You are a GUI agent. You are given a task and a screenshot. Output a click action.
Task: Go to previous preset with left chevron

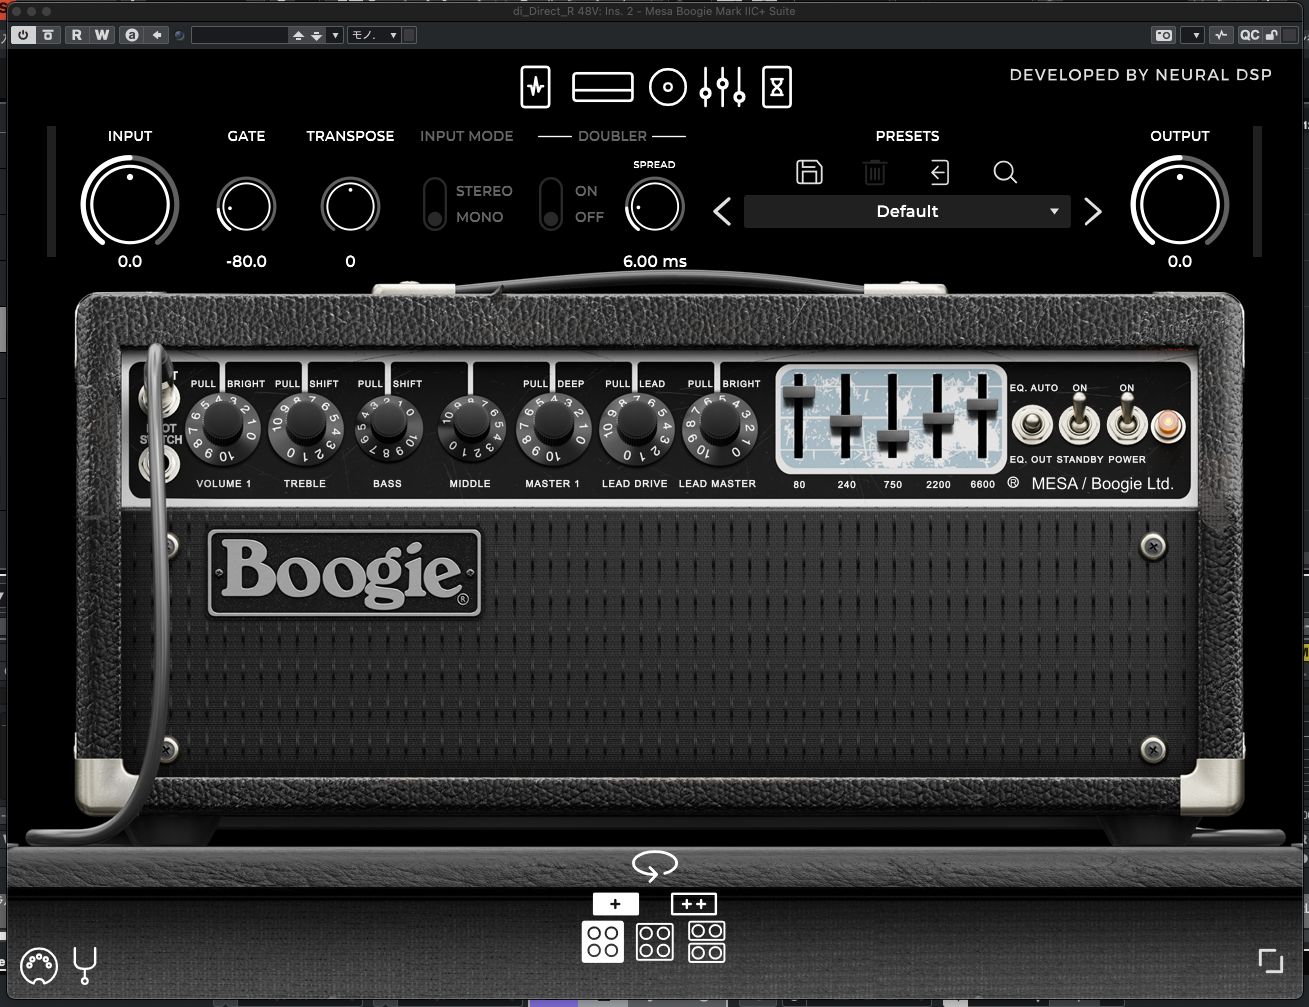pos(723,212)
